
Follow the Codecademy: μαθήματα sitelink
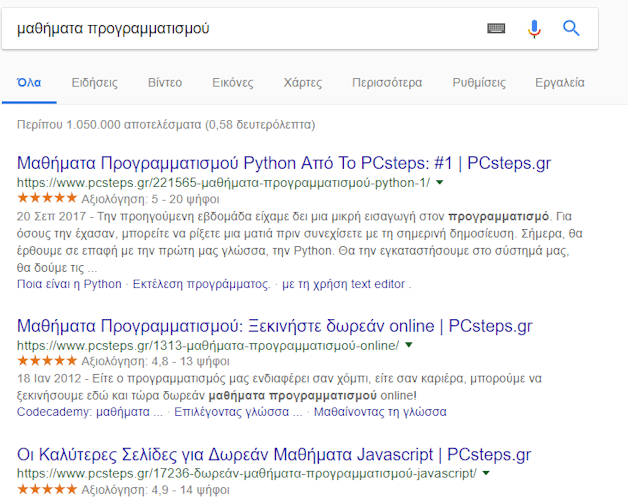tap(90, 412)
